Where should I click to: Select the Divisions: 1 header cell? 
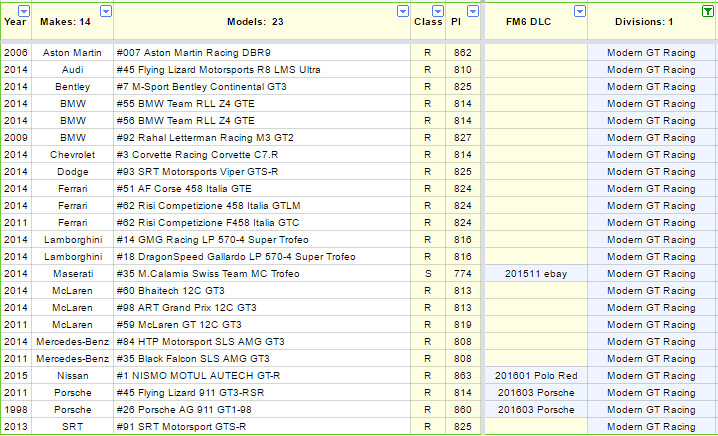click(x=652, y=22)
